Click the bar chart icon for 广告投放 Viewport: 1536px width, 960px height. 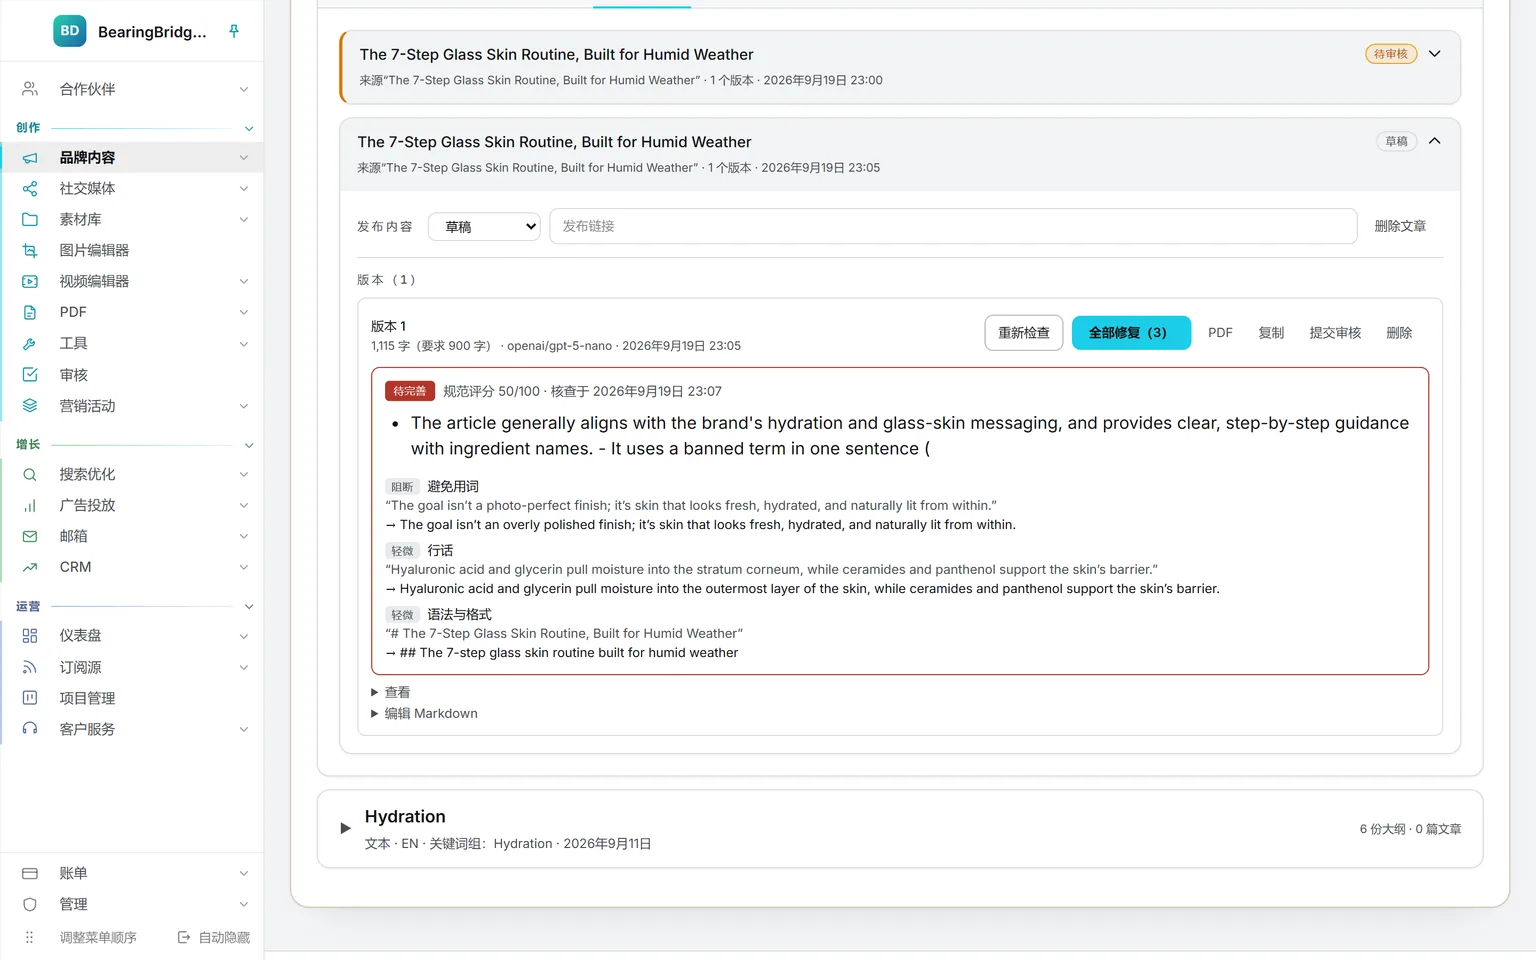pyautogui.click(x=30, y=505)
